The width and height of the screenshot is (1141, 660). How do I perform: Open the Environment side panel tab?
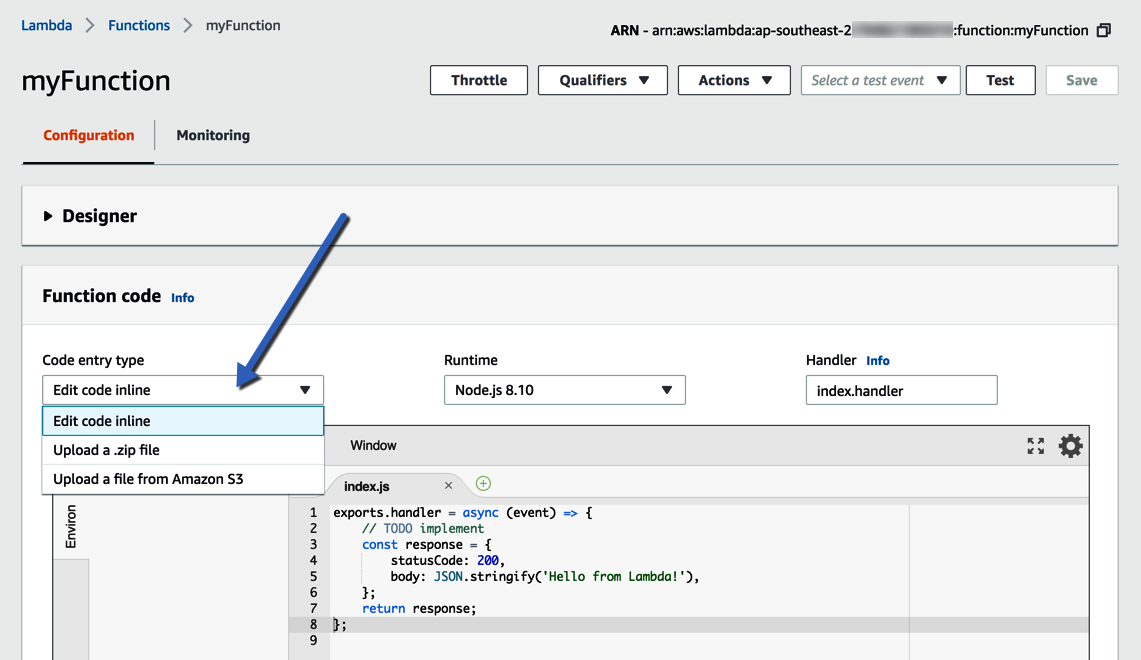point(70,527)
